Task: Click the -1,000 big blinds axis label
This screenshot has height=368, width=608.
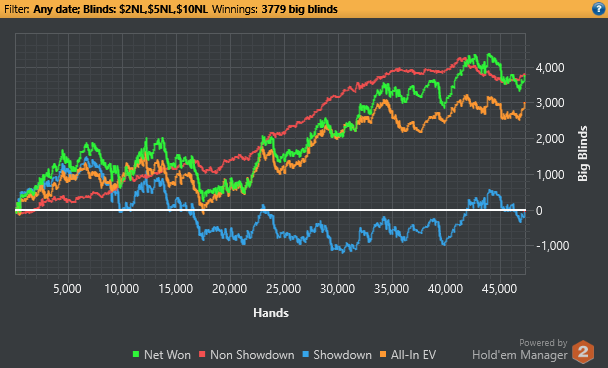Action: (553, 245)
